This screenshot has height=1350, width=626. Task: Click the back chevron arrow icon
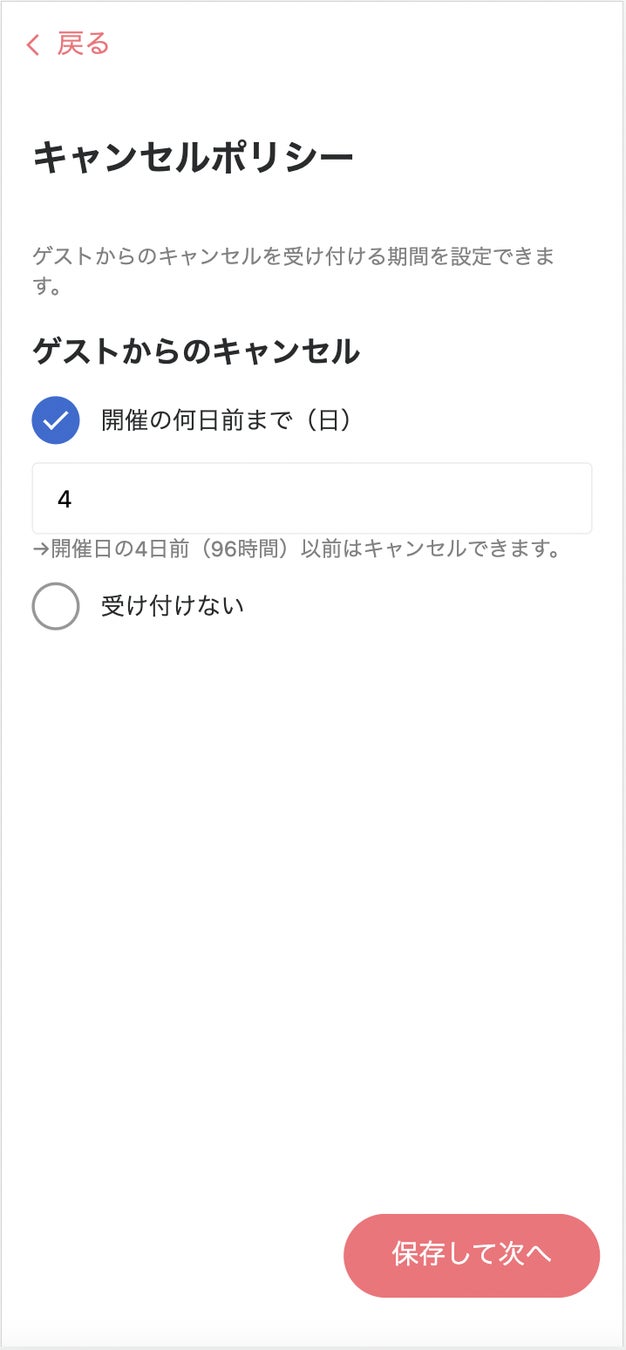tap(33, 45)
